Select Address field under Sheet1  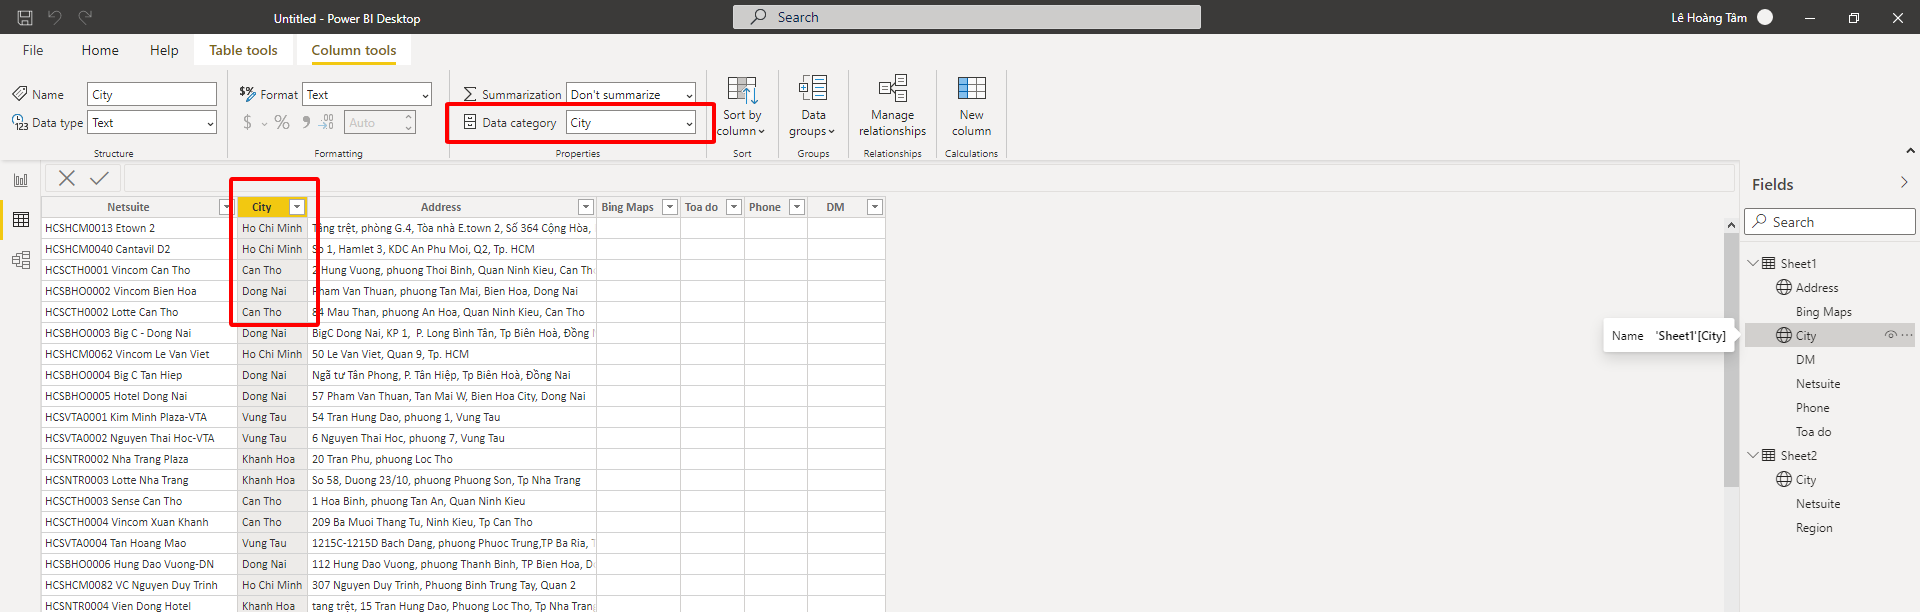pyautogui.click(x=1816, y=287)
